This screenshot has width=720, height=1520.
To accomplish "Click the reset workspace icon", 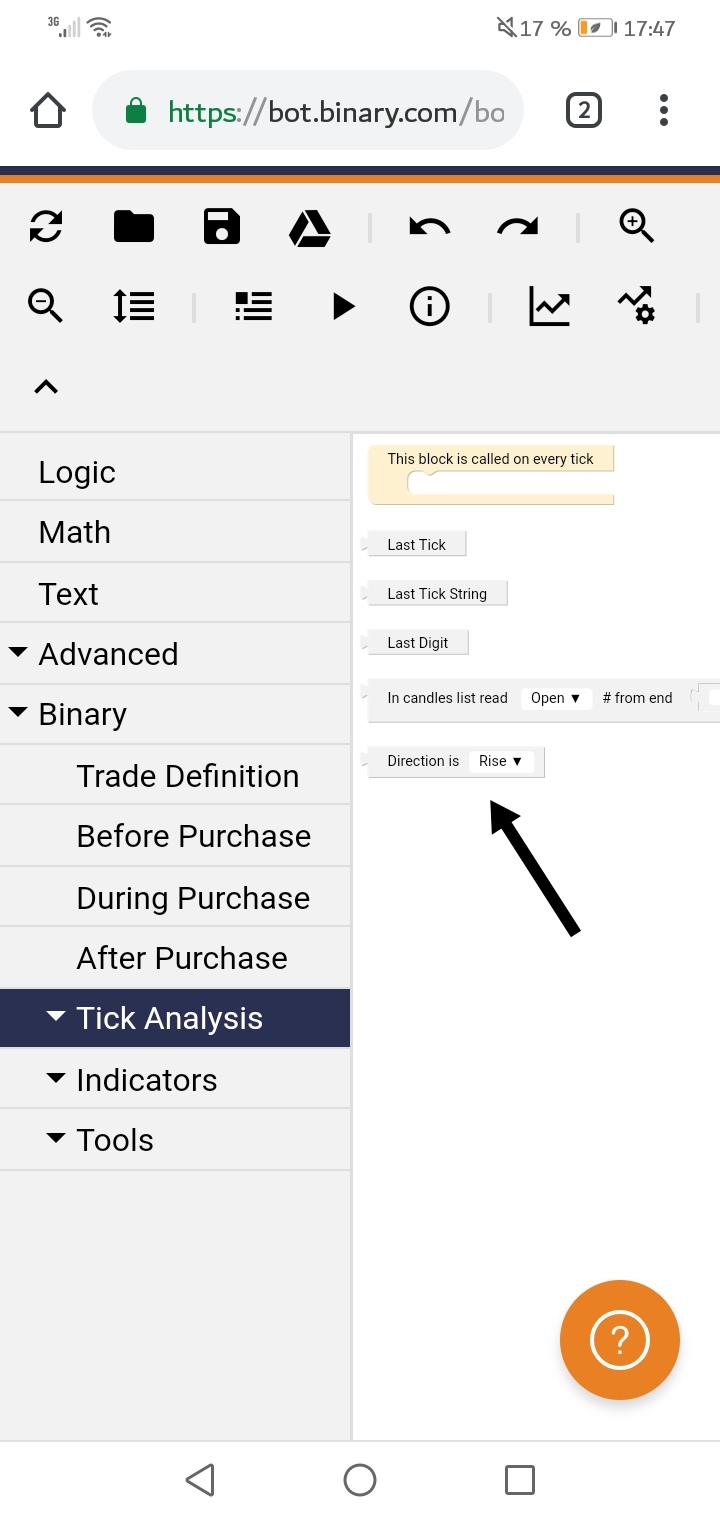I will tap(45, 227).
